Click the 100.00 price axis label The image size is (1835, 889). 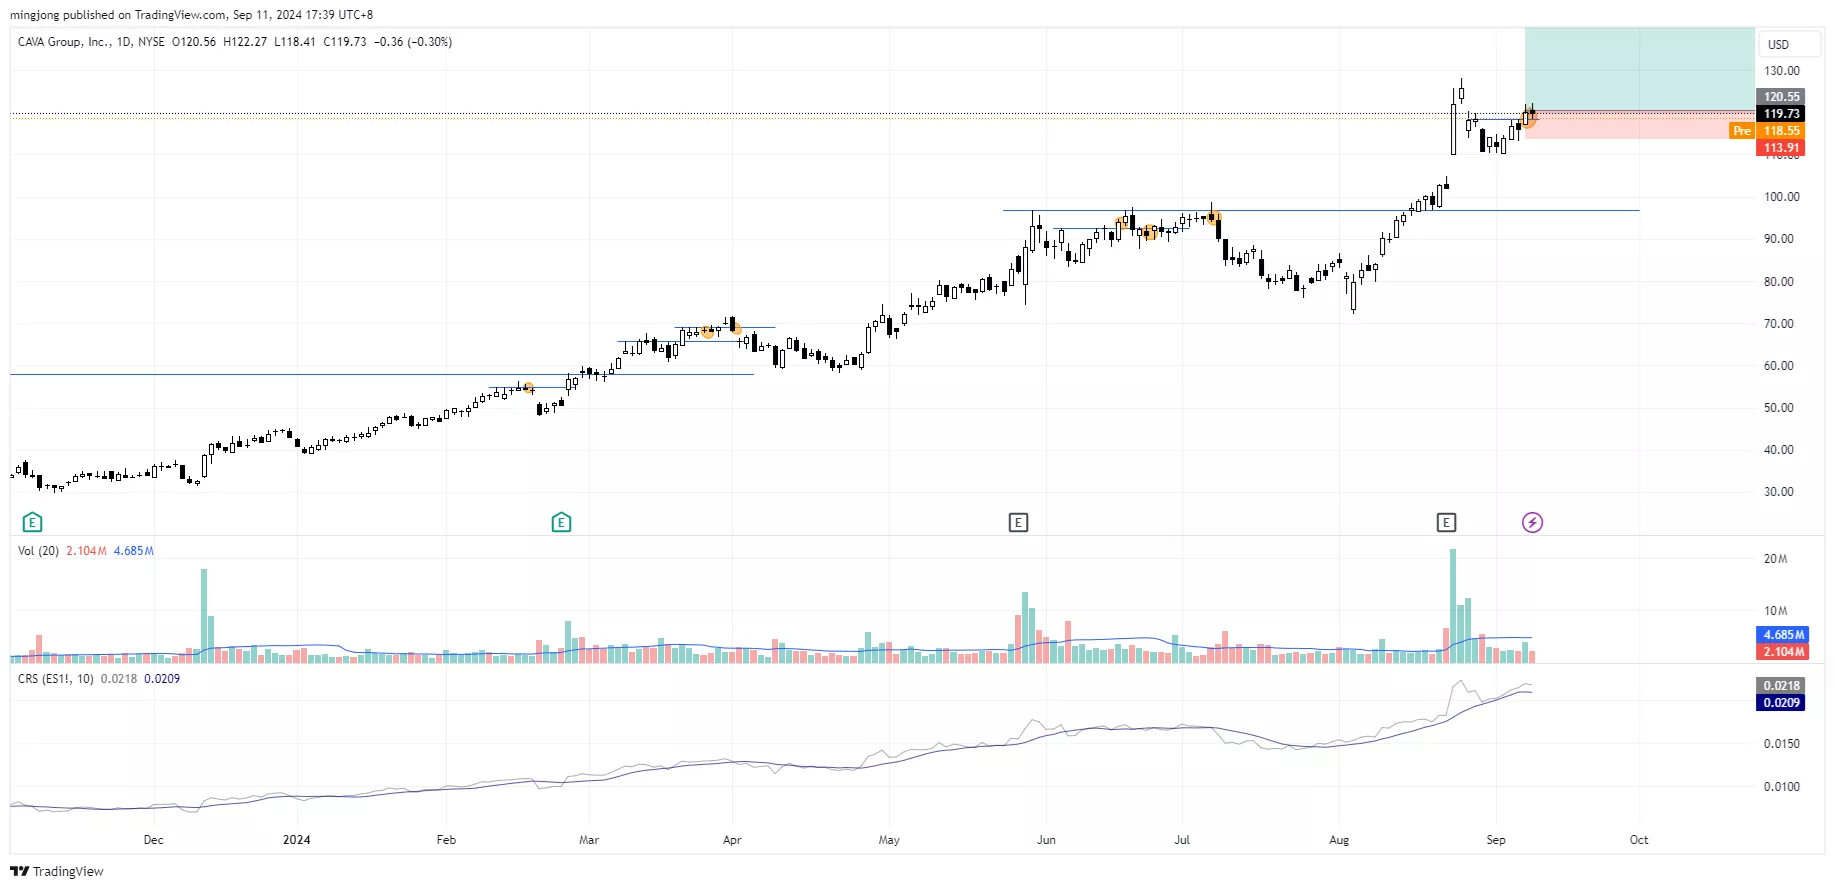click(1781, 197)
